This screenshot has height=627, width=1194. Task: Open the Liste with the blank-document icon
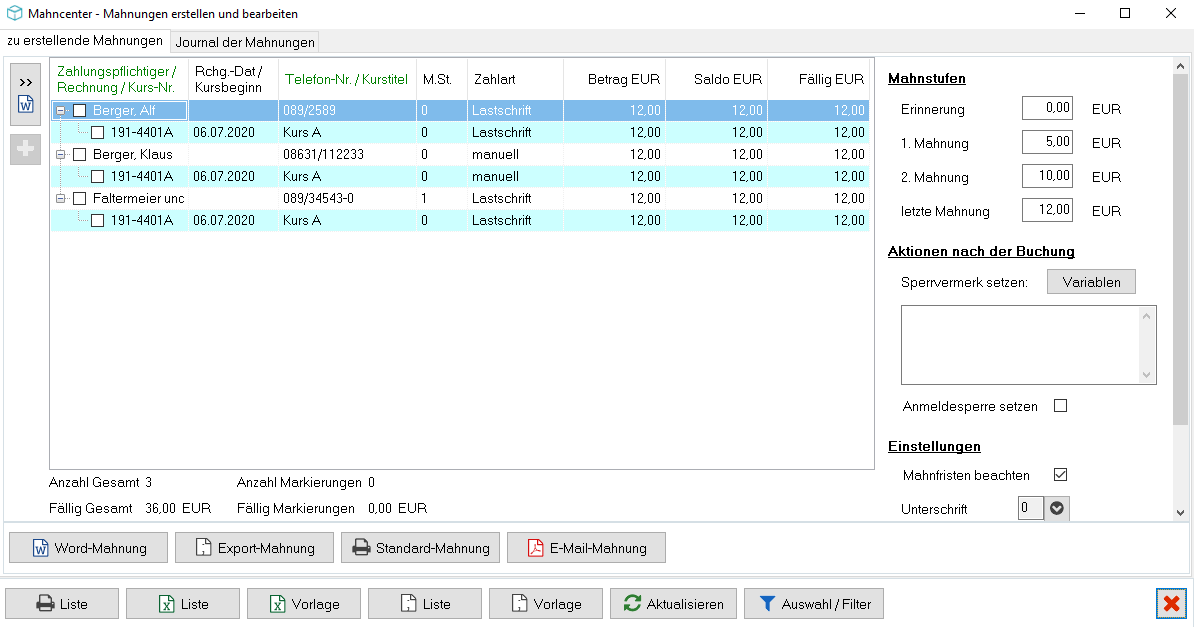425,603
